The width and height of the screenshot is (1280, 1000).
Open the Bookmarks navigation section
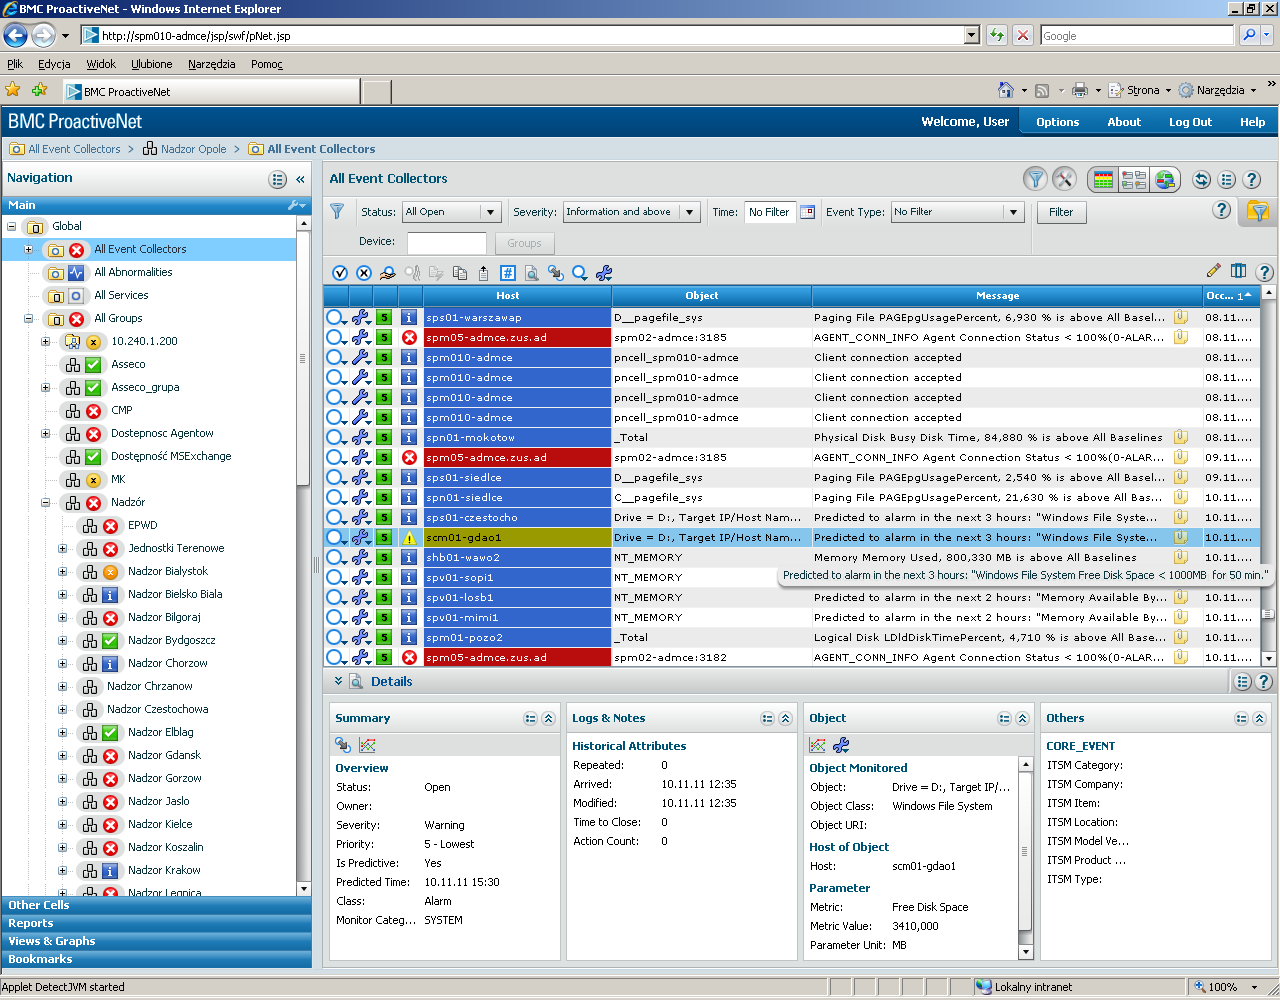click(157, 959)
